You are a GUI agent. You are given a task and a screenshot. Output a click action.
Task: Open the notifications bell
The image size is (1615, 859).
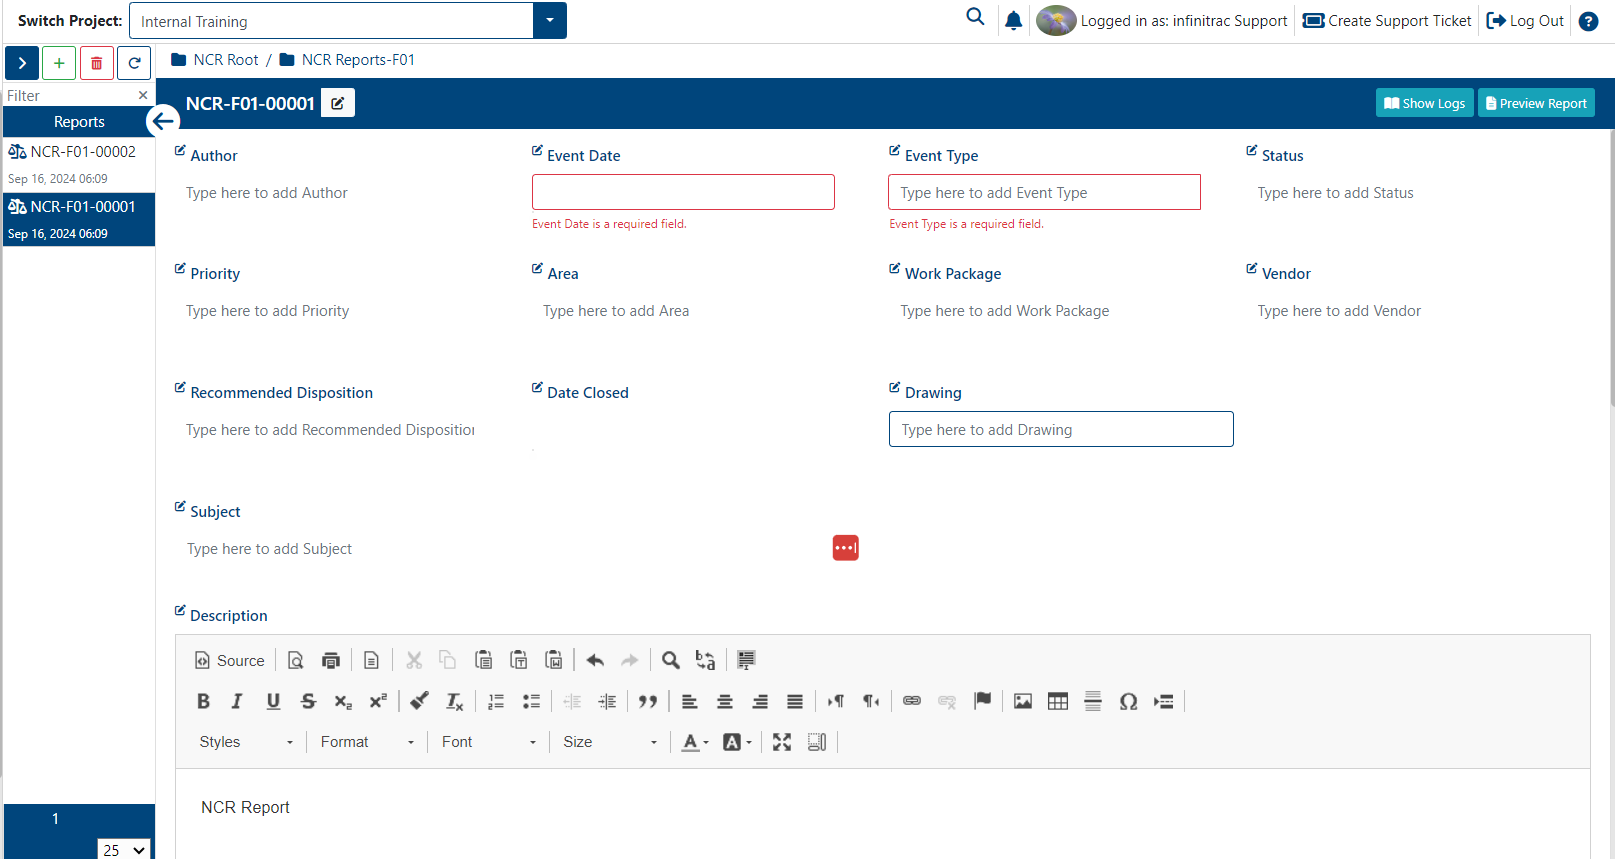[x=1013, y=21]
